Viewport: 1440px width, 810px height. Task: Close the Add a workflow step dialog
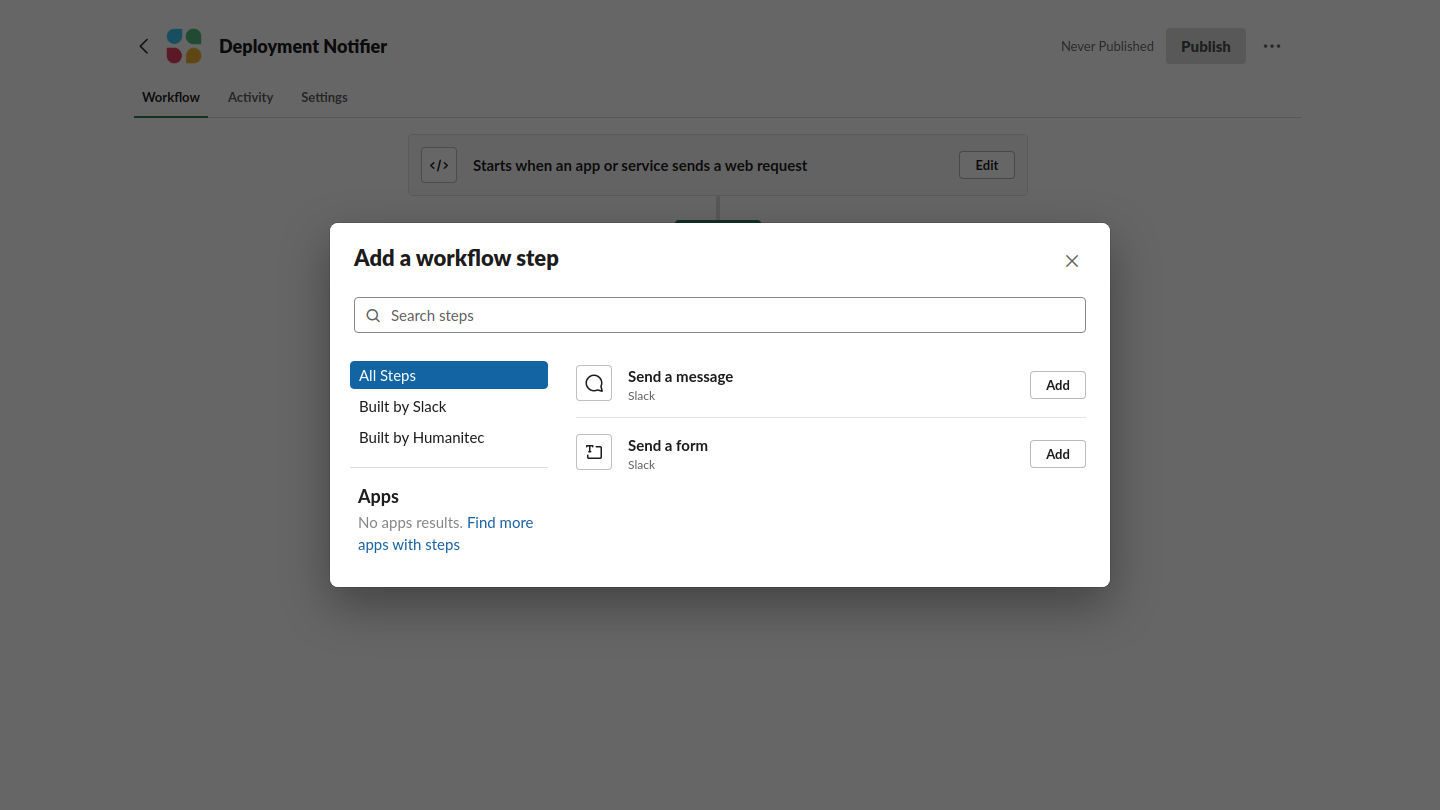pyautogui.click(x=1072, y=261)
